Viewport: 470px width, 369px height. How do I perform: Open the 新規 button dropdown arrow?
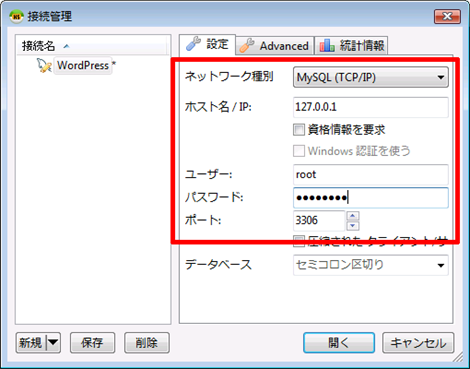pos(53,342)
